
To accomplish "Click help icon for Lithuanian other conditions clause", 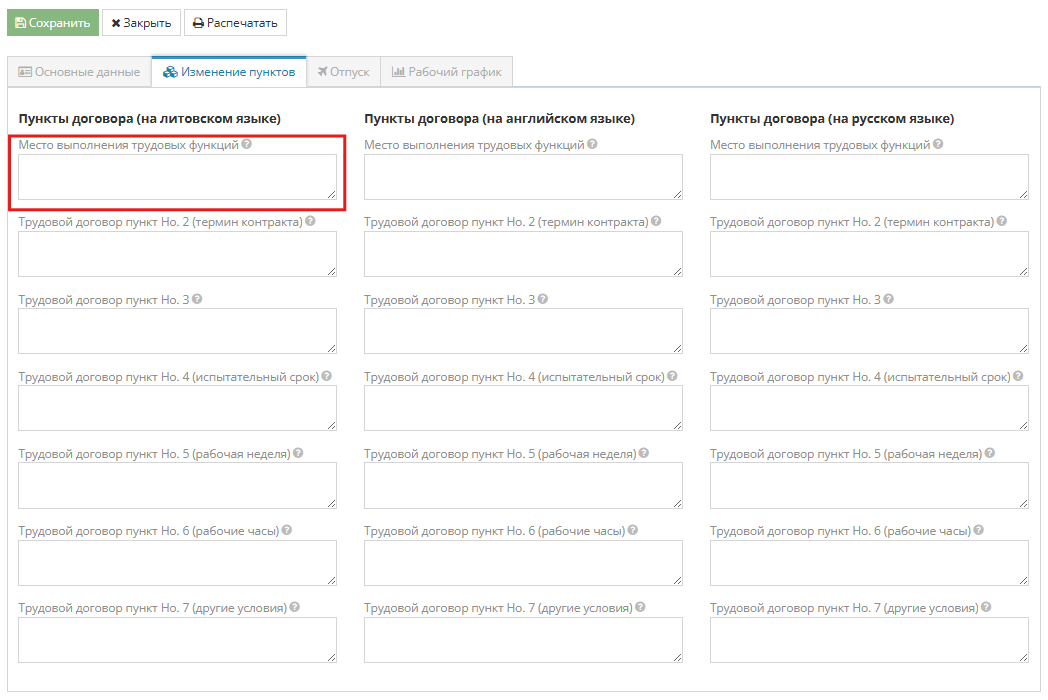I will tap(295, 607).
